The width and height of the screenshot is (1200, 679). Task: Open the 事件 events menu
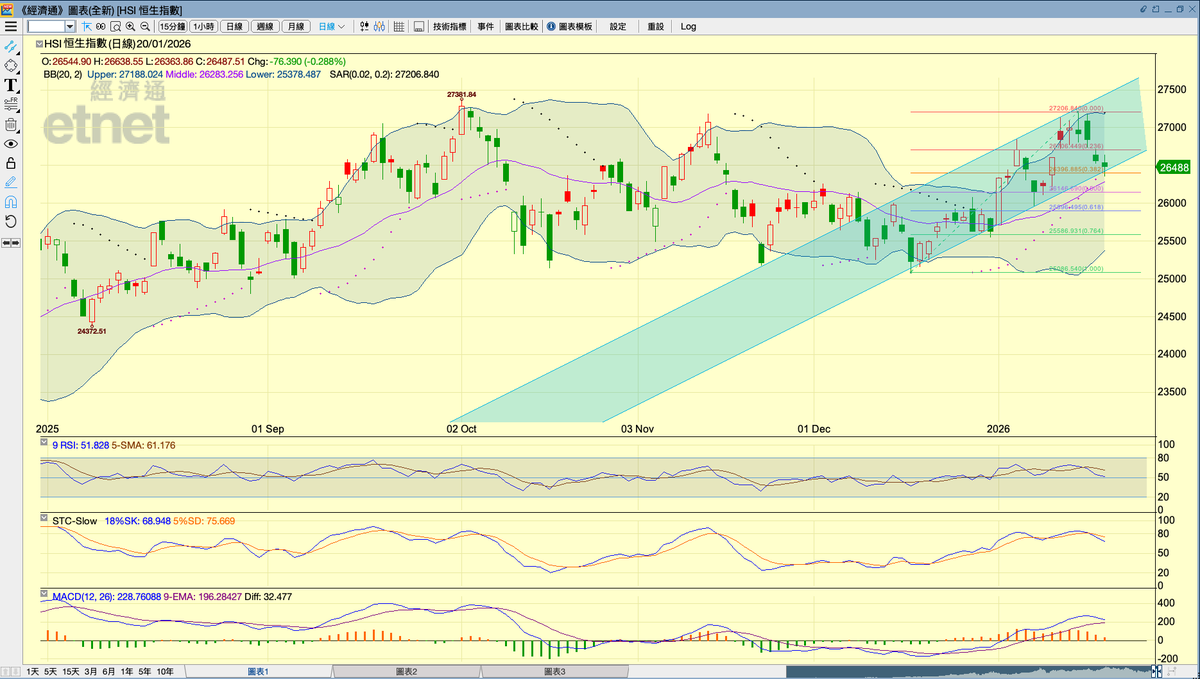click(x=486, y=26)
